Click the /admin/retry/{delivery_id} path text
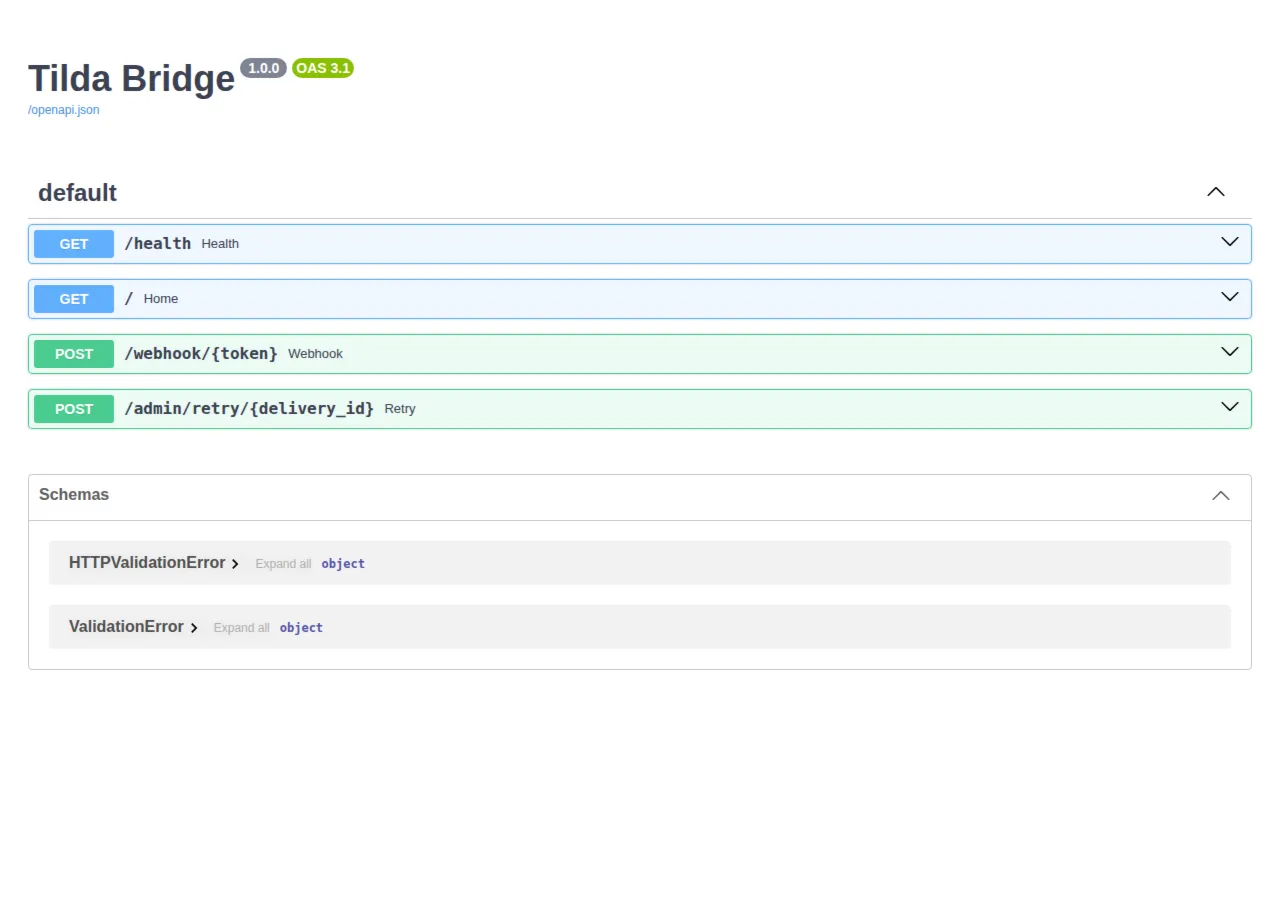The width and height of the screenshot is (1280, 900). click(249, 409)
